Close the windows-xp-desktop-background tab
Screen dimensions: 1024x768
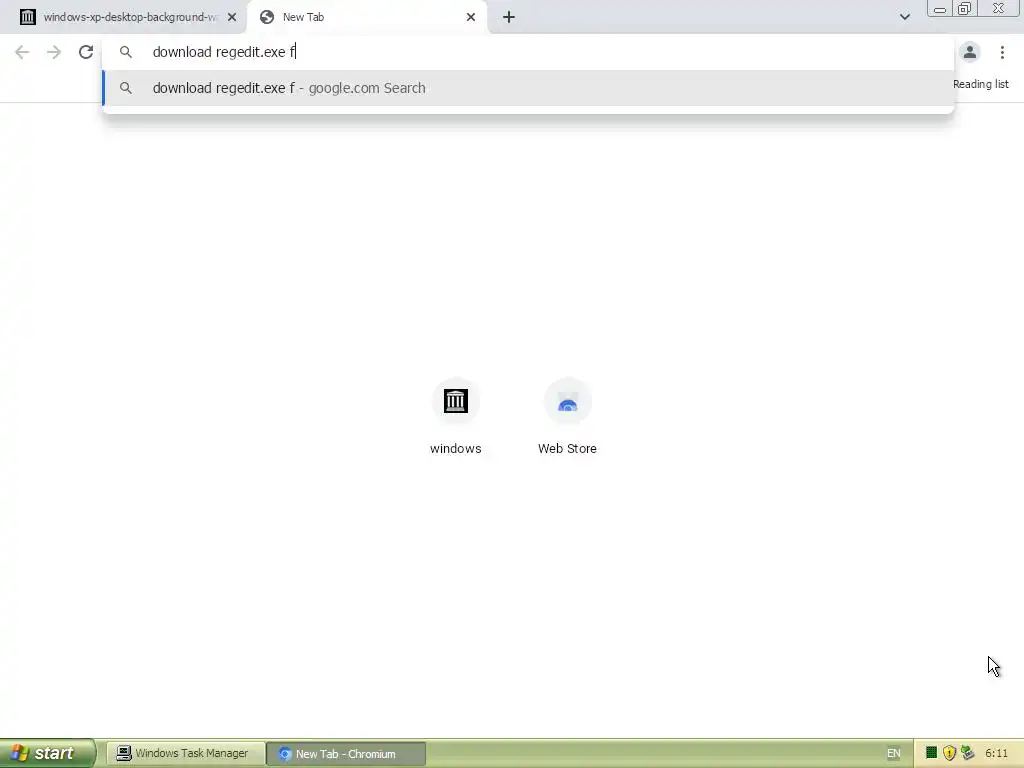(232, 17)
